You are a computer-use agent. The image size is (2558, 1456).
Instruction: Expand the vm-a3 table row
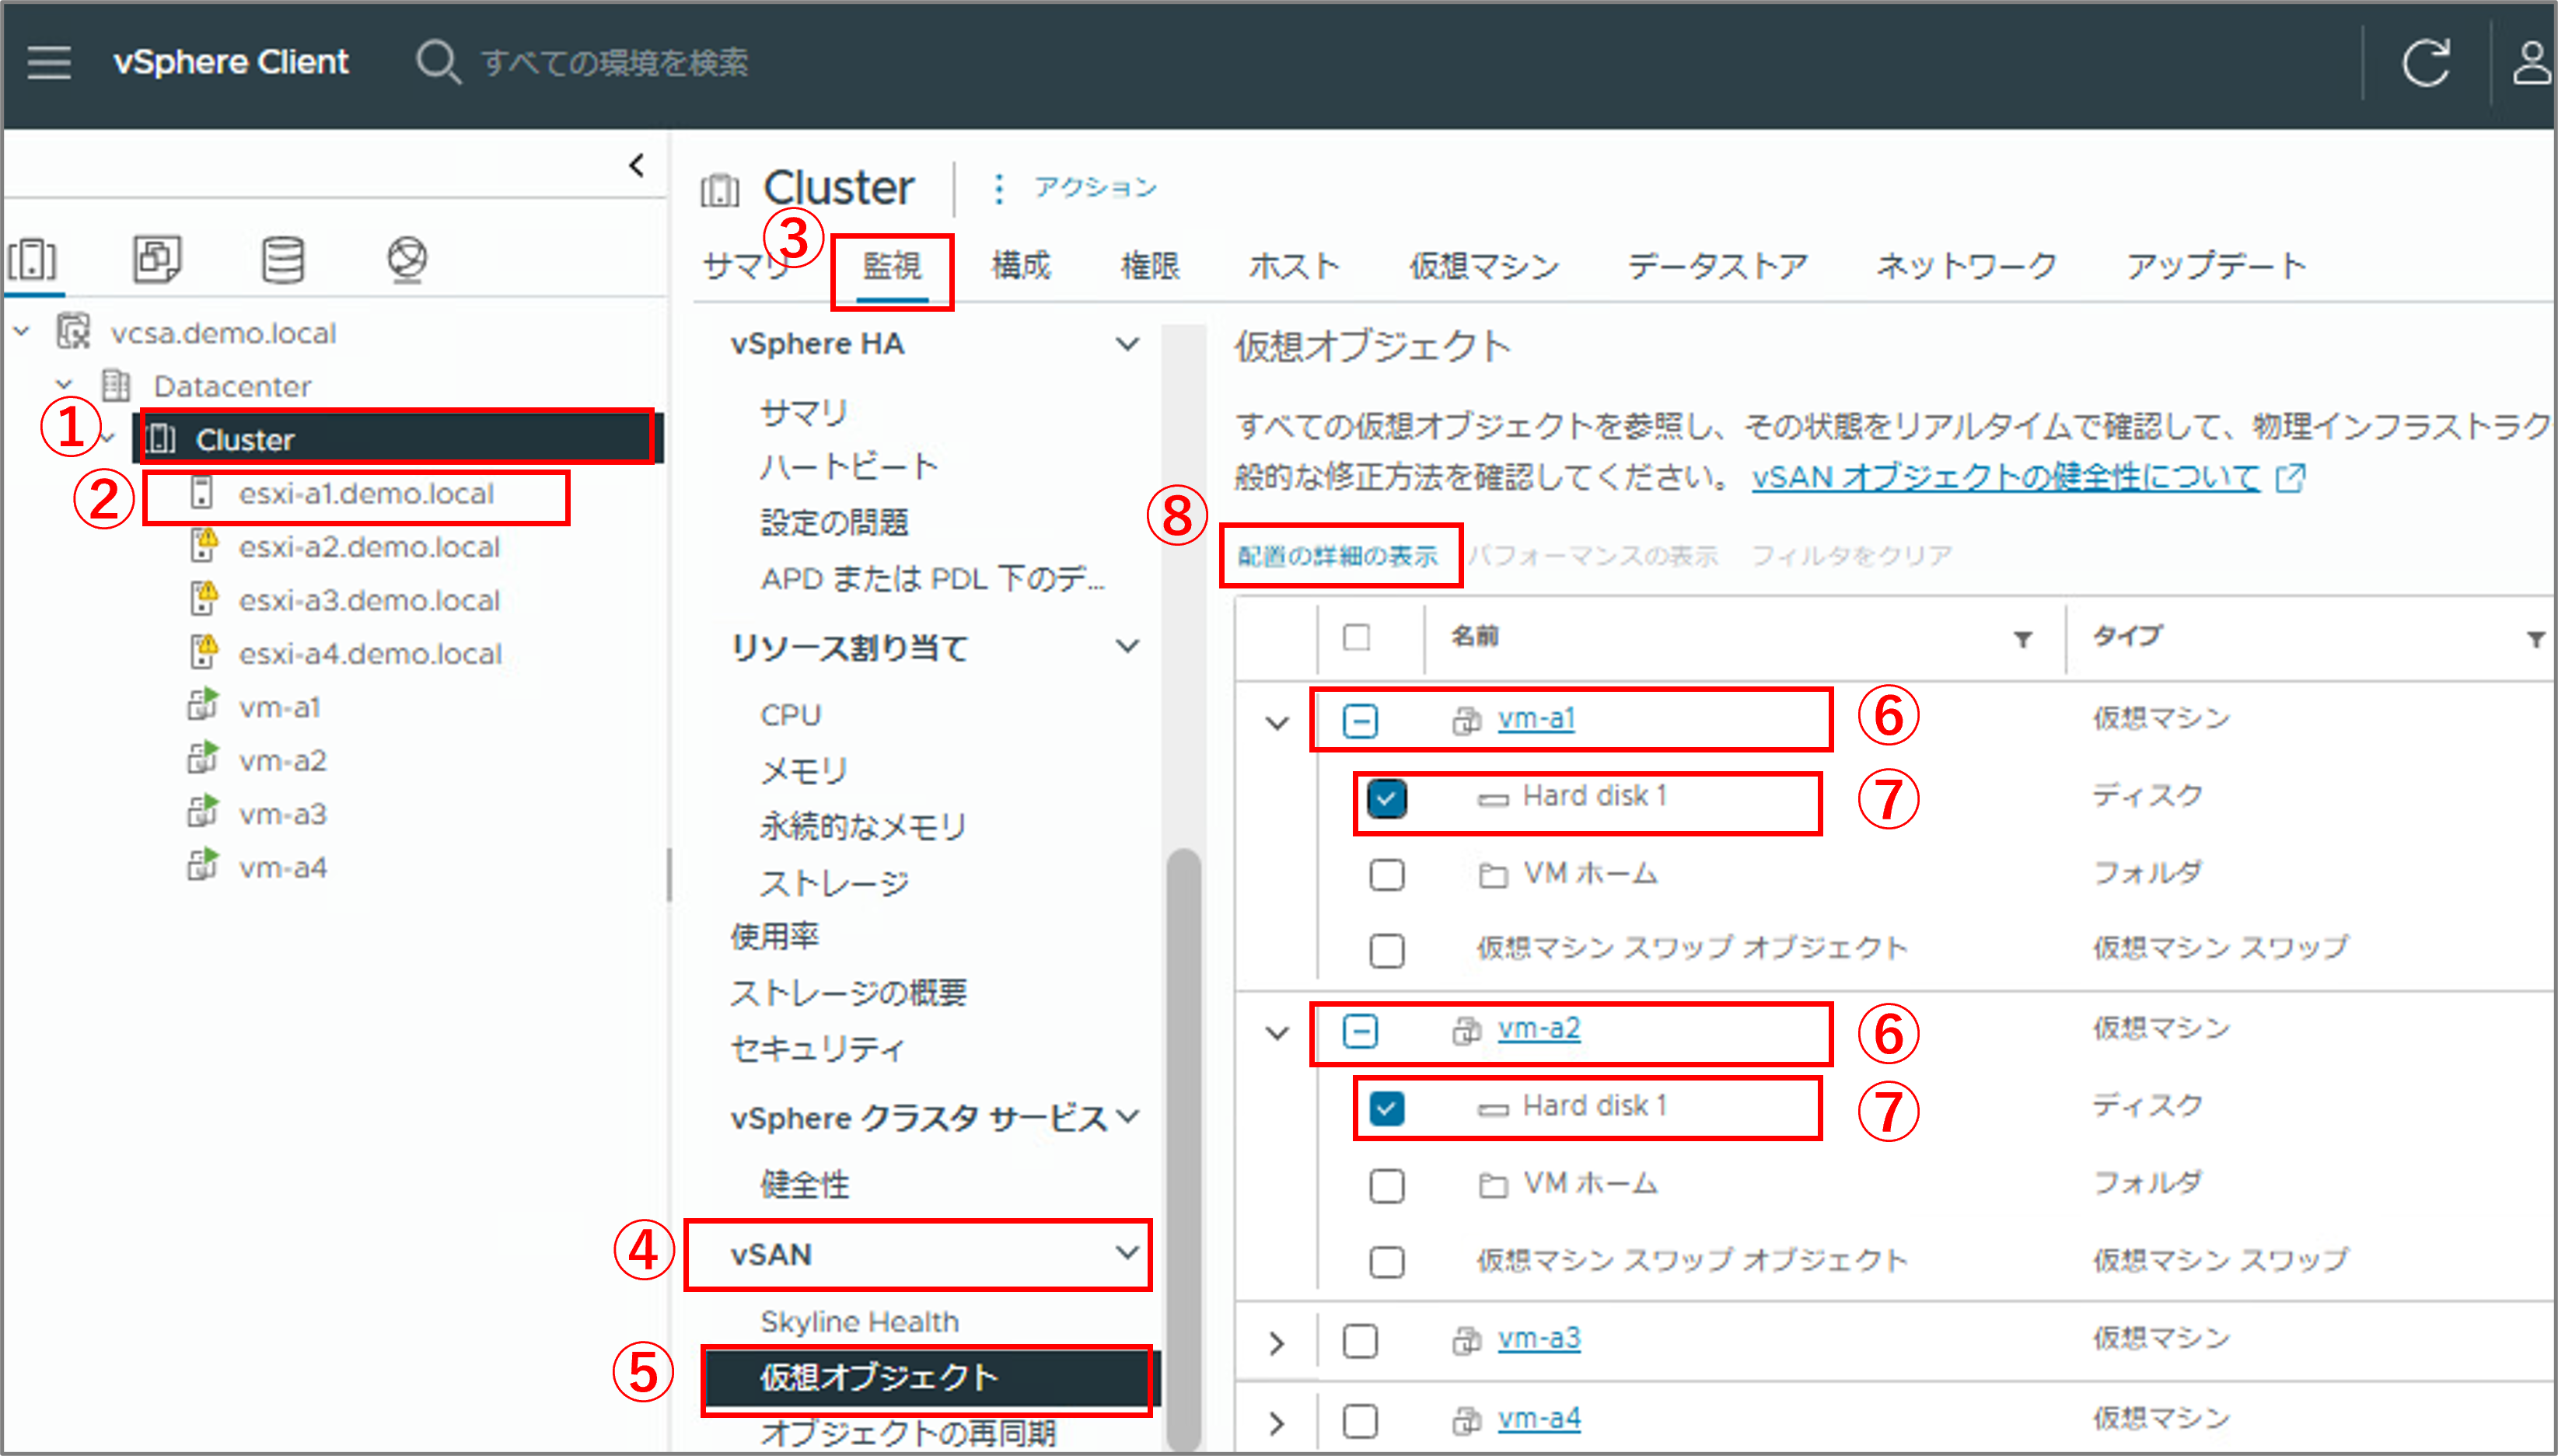(1277, 1343)
